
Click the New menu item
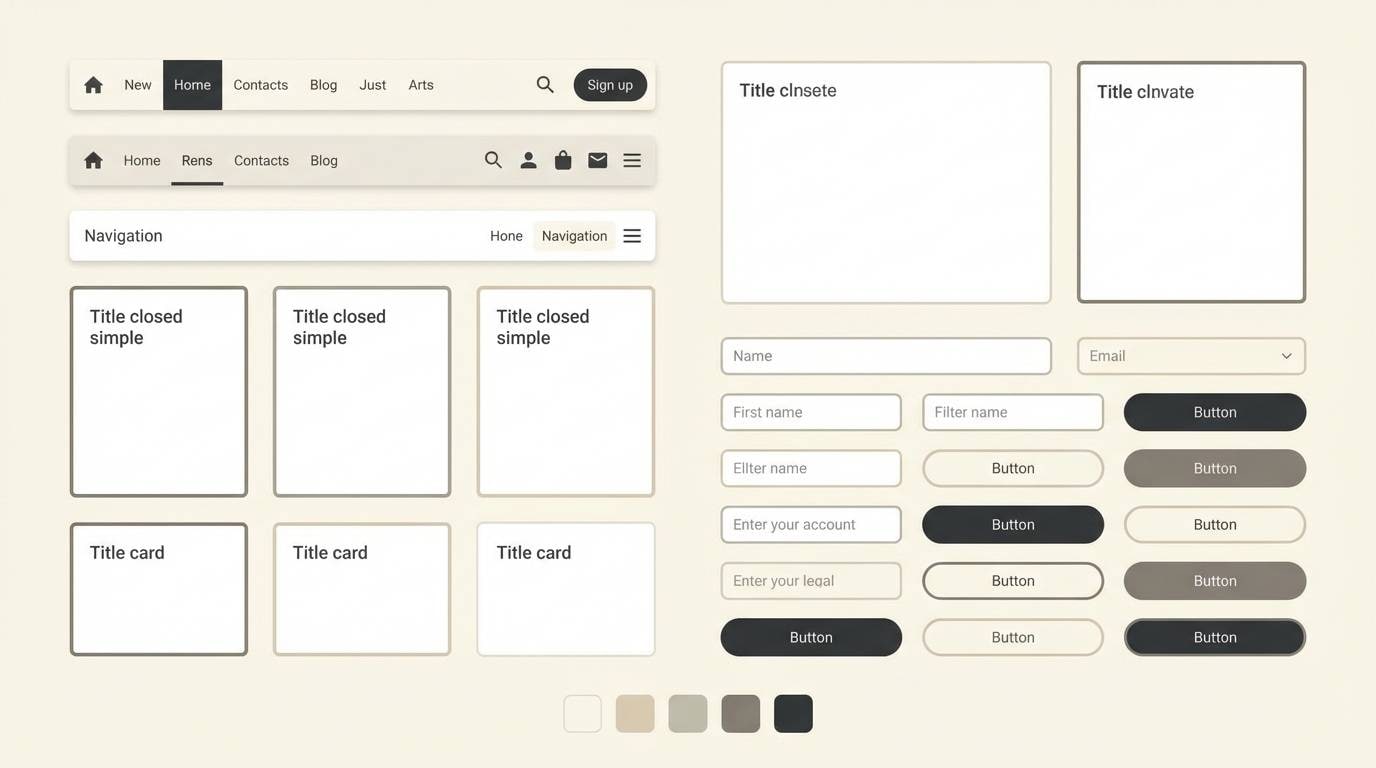[x=137, y=83]
